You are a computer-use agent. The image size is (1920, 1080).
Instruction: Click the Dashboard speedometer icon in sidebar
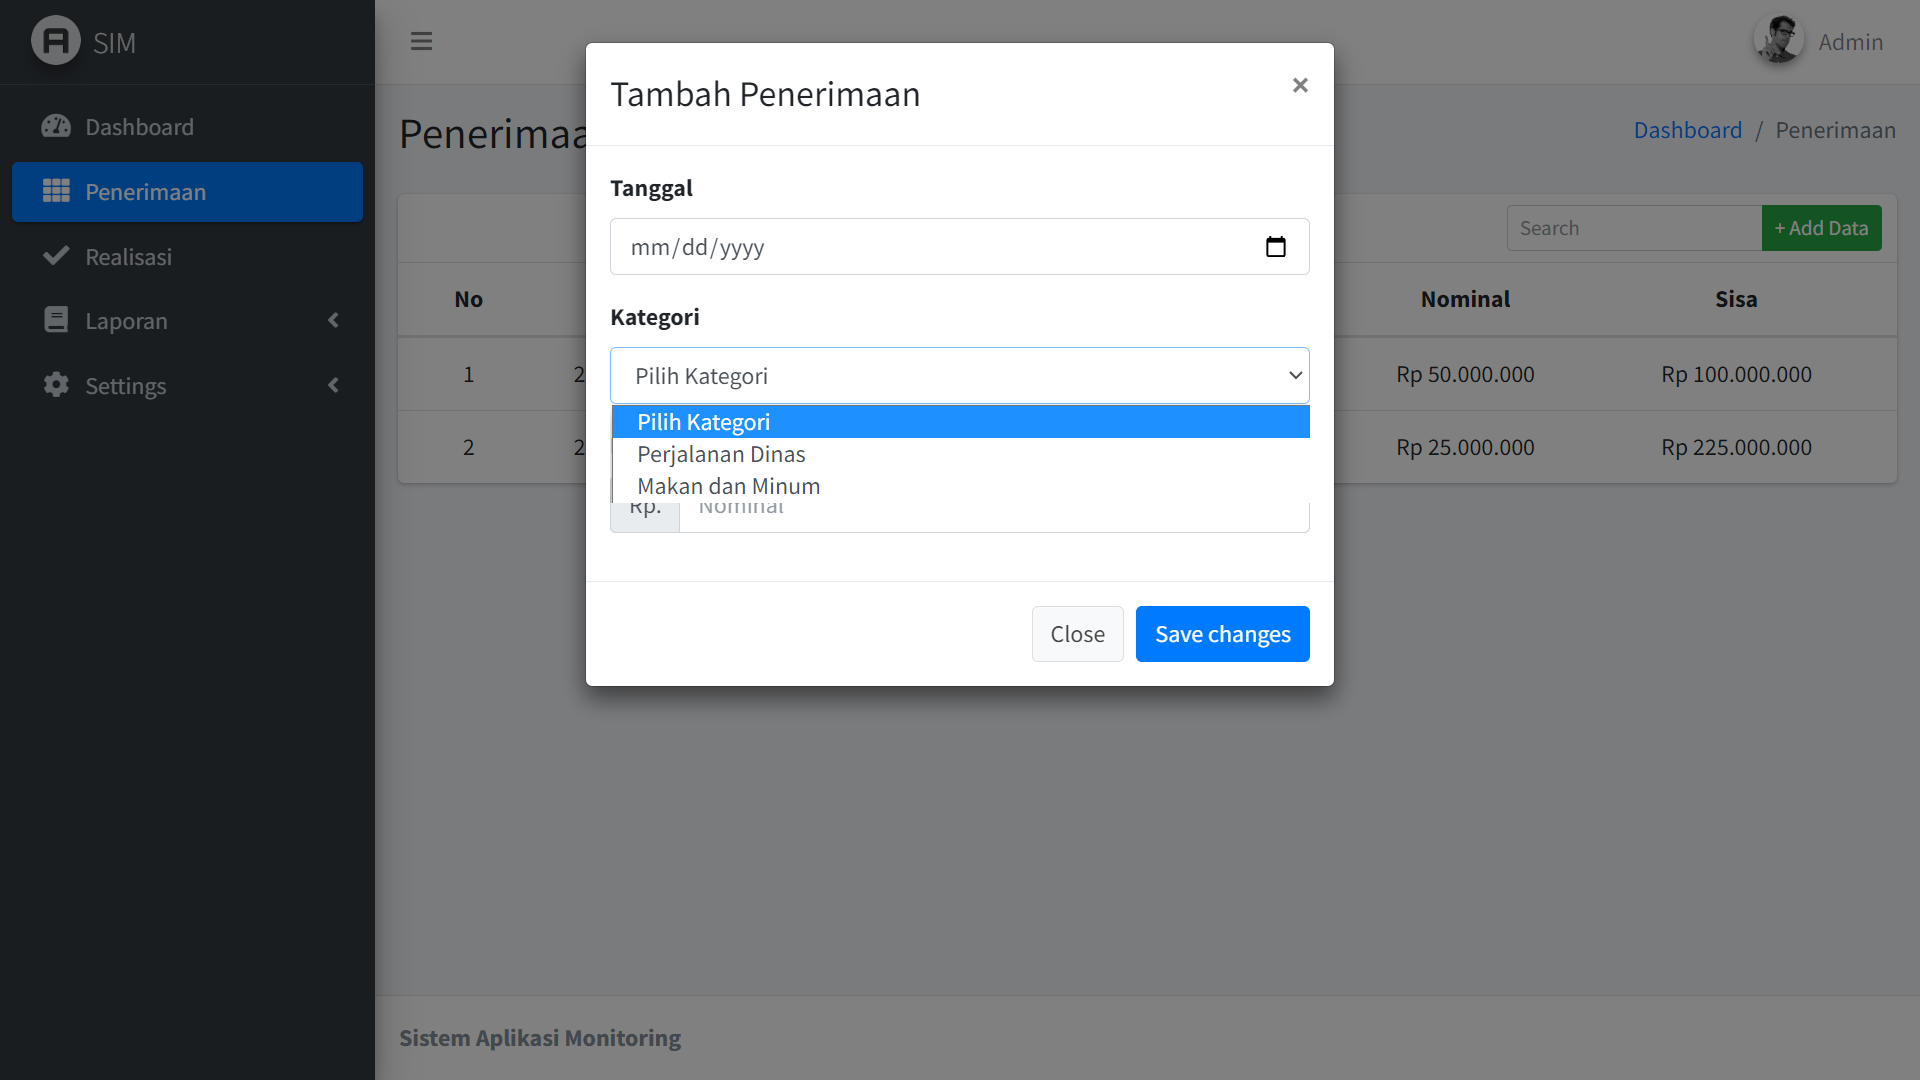pos(56,127)
